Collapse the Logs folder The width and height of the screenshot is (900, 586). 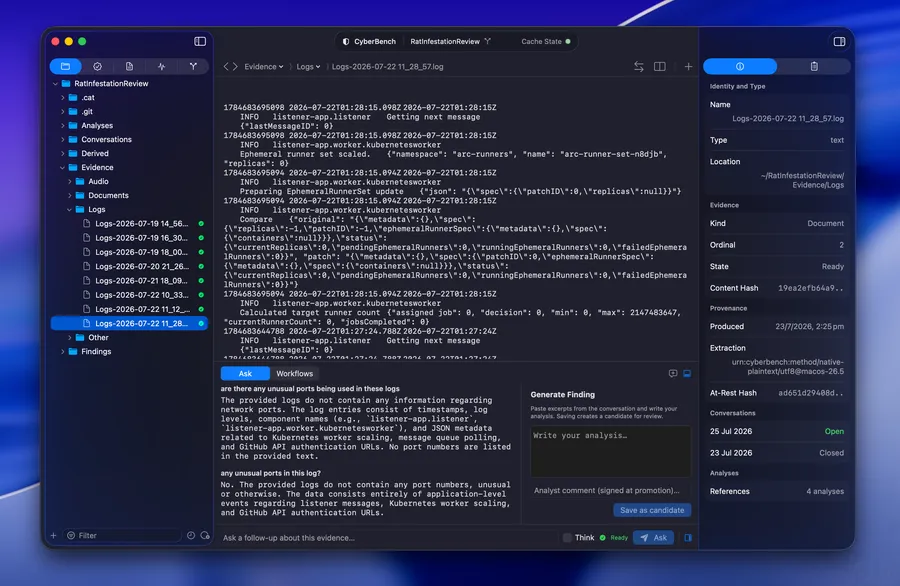[x=69, y=209]
